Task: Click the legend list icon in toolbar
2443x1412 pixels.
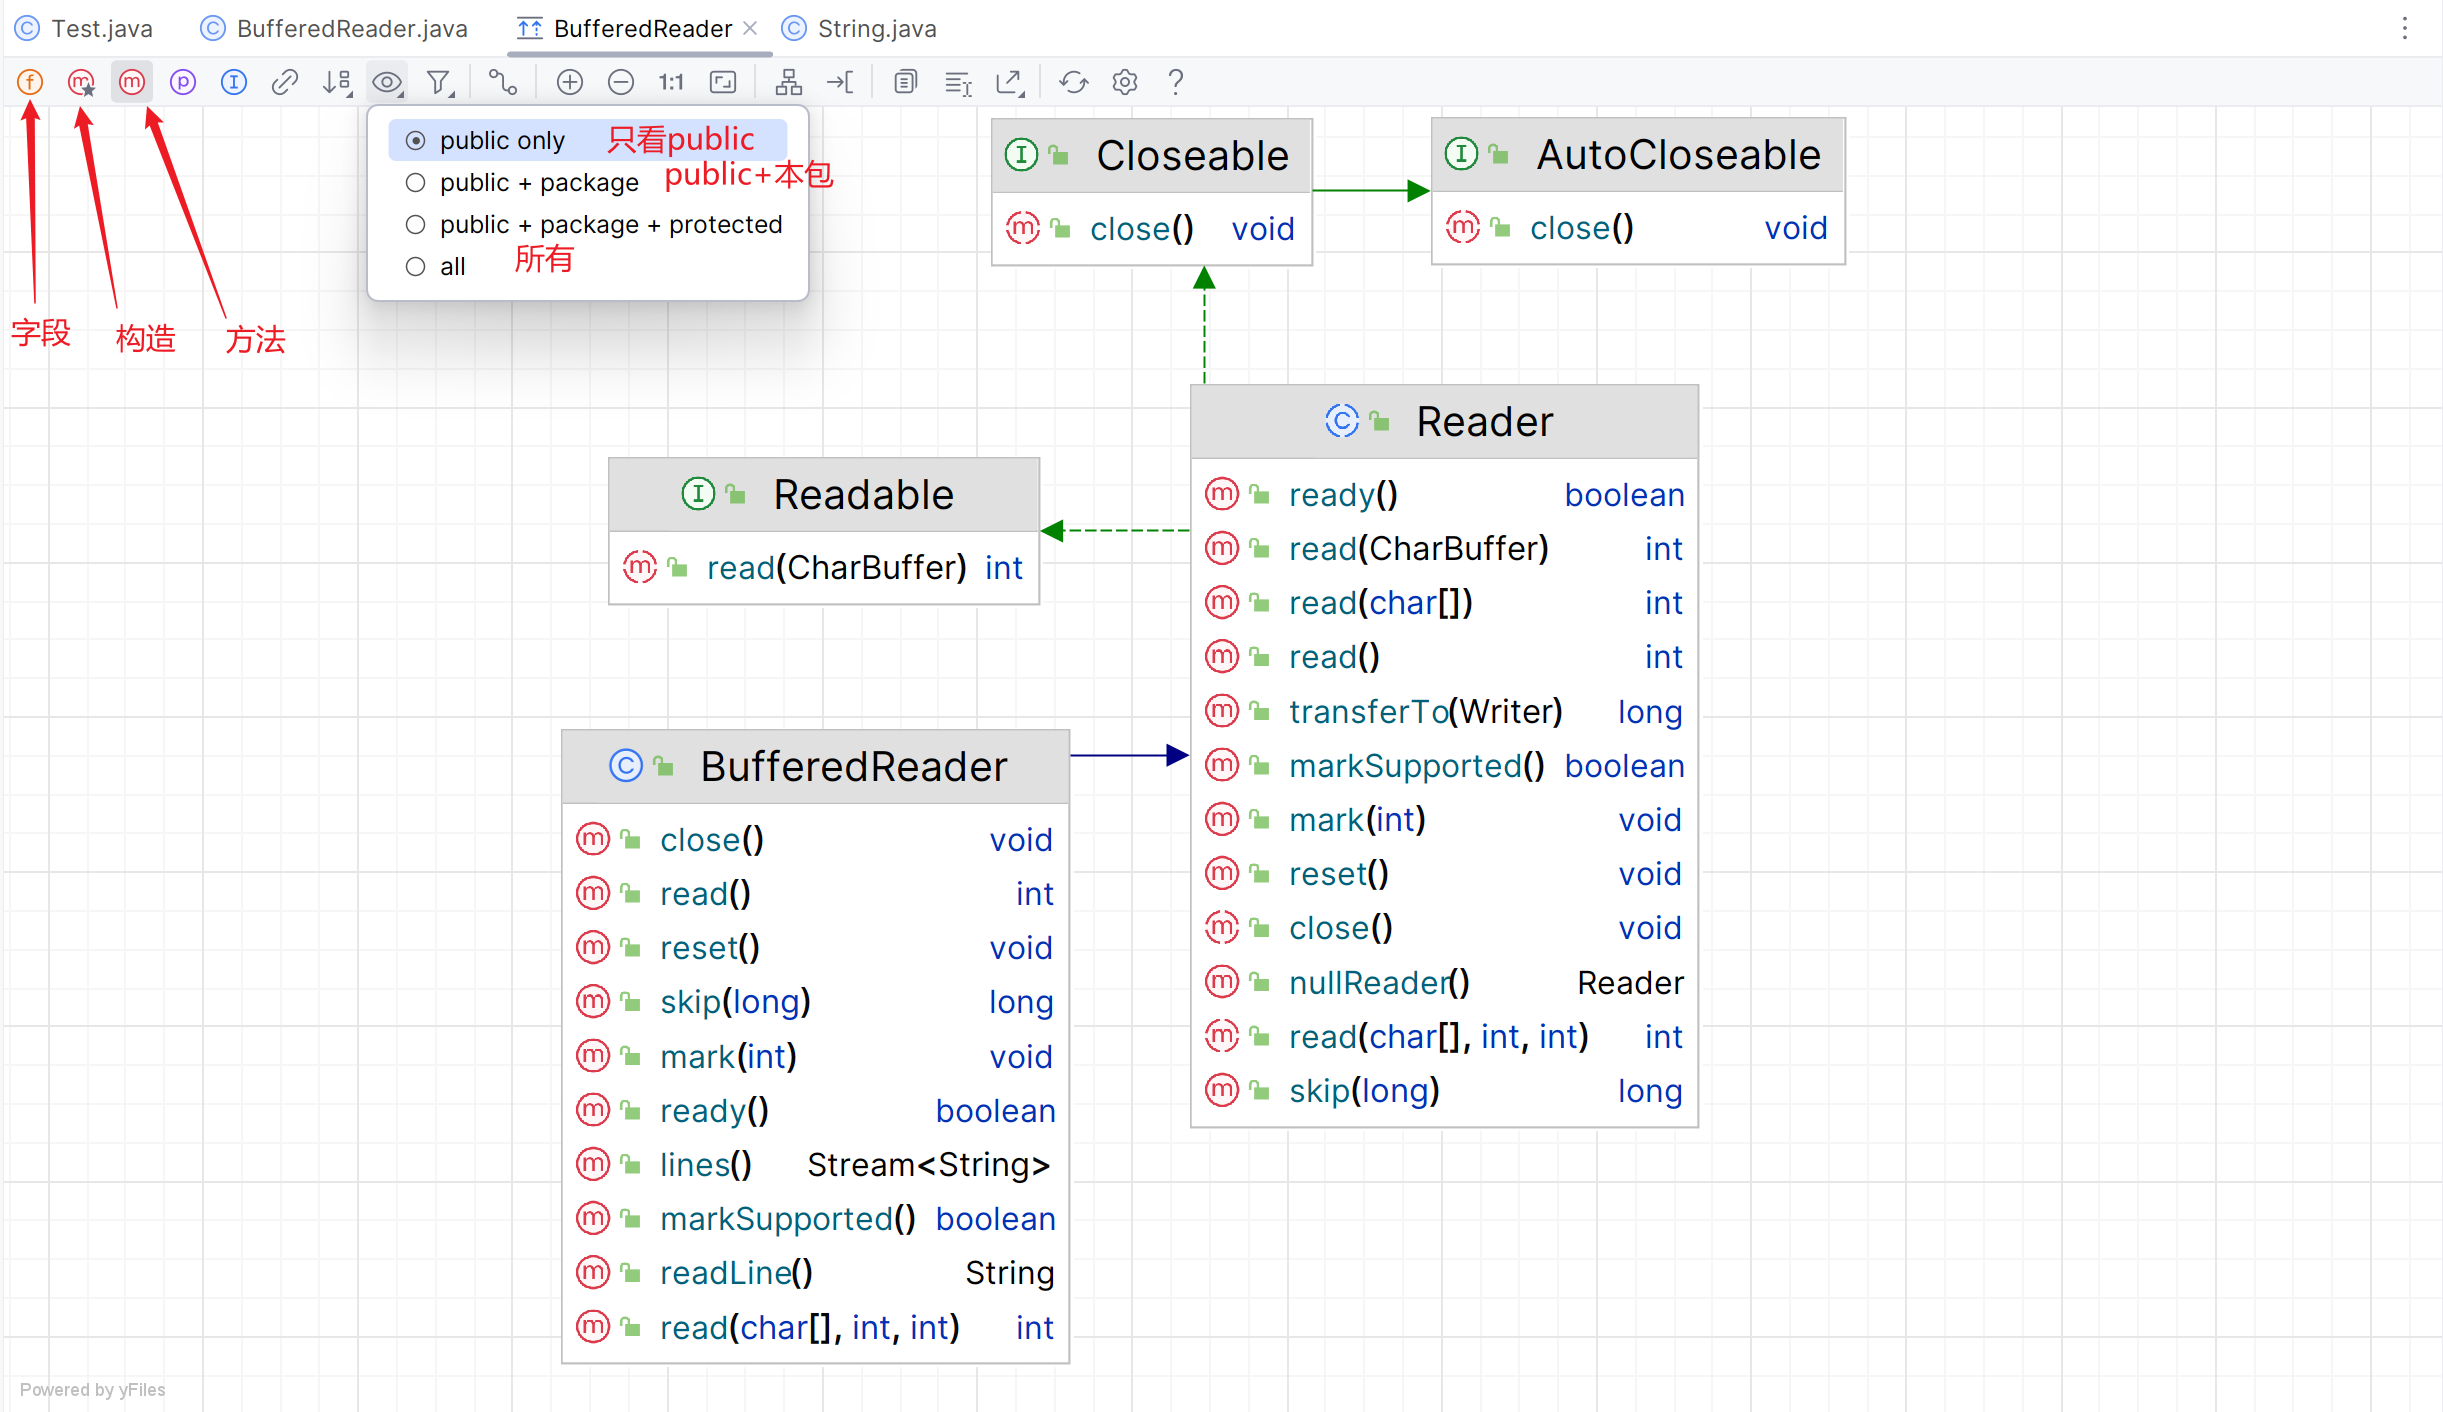Action: pos(958,82)
